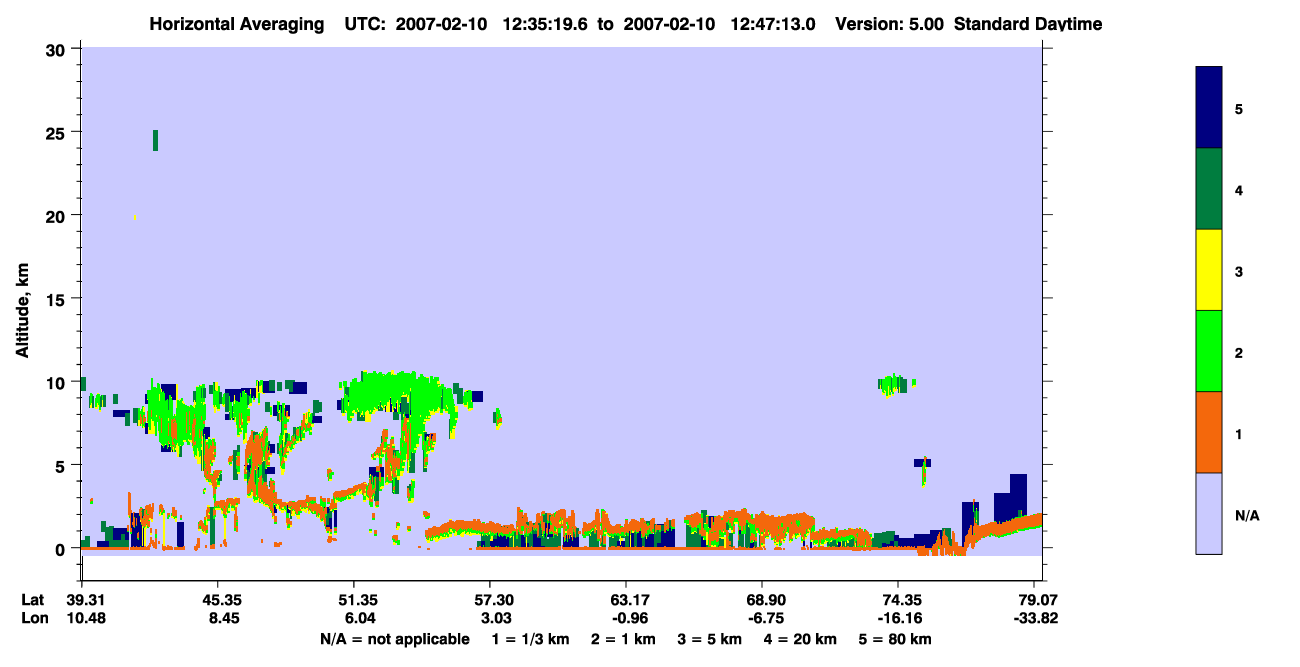
Task: Click the color bar label 5
Action: [1239, 108]
